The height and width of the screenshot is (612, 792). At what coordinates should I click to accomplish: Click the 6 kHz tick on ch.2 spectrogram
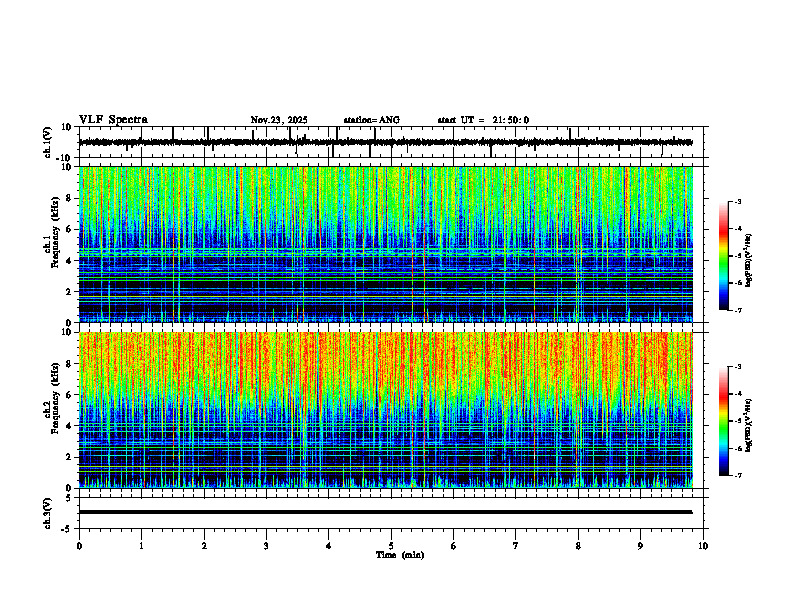(70, 395)
